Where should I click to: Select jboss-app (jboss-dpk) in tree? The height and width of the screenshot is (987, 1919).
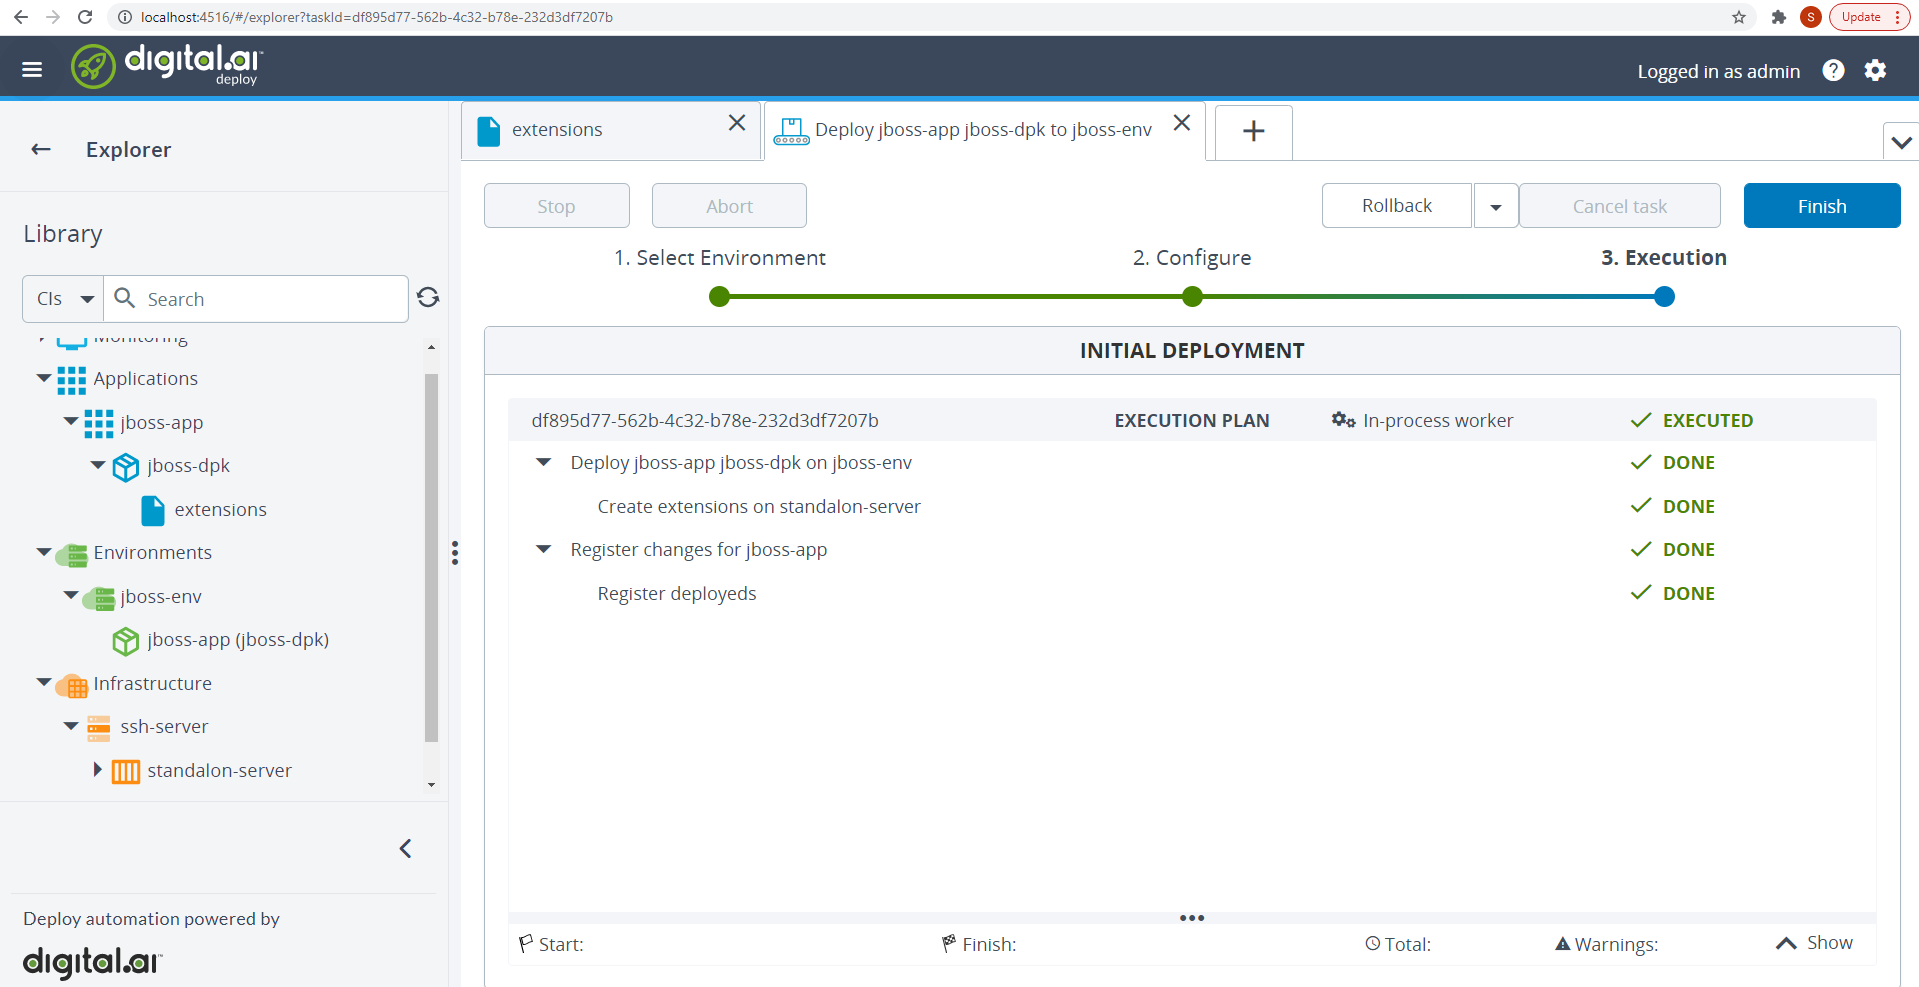point(238,640)
